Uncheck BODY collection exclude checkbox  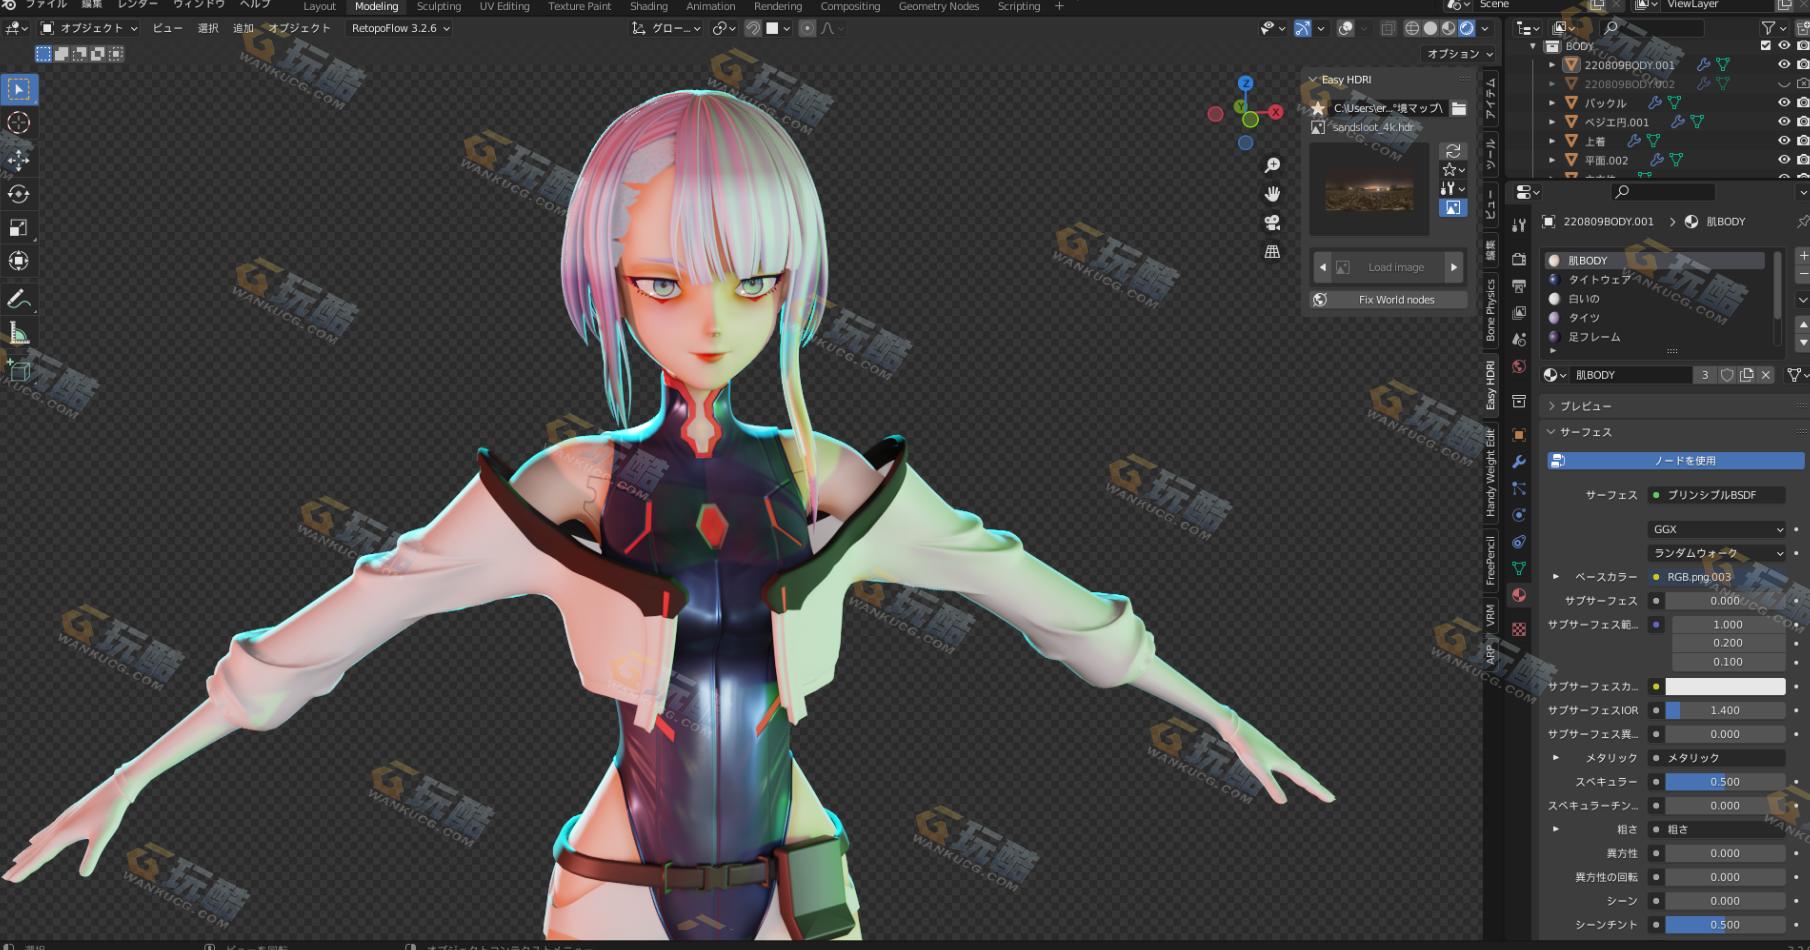click(1765, 46)
